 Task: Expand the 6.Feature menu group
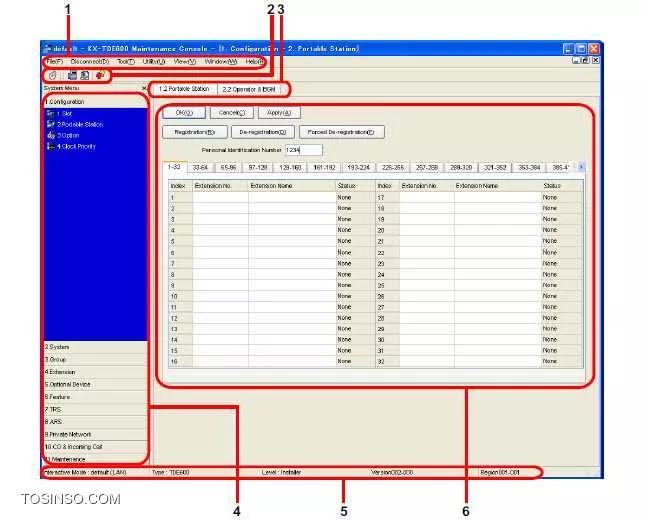click(x=95, y=397)
